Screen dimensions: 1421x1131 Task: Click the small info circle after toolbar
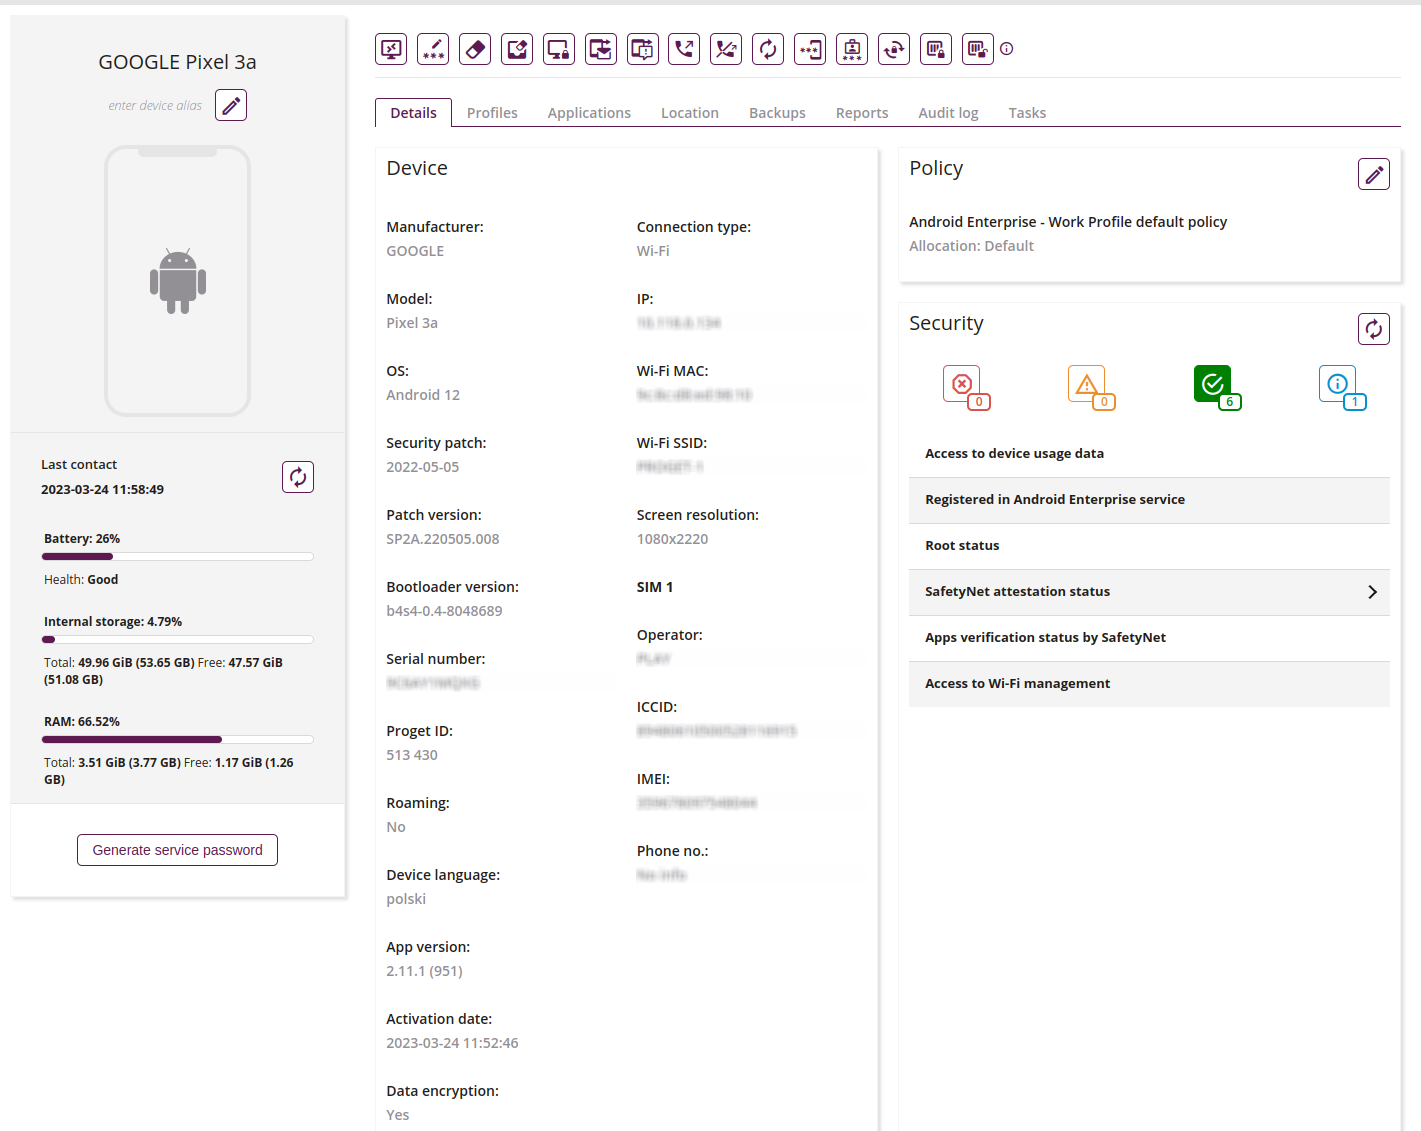(x=1007, y=49)
